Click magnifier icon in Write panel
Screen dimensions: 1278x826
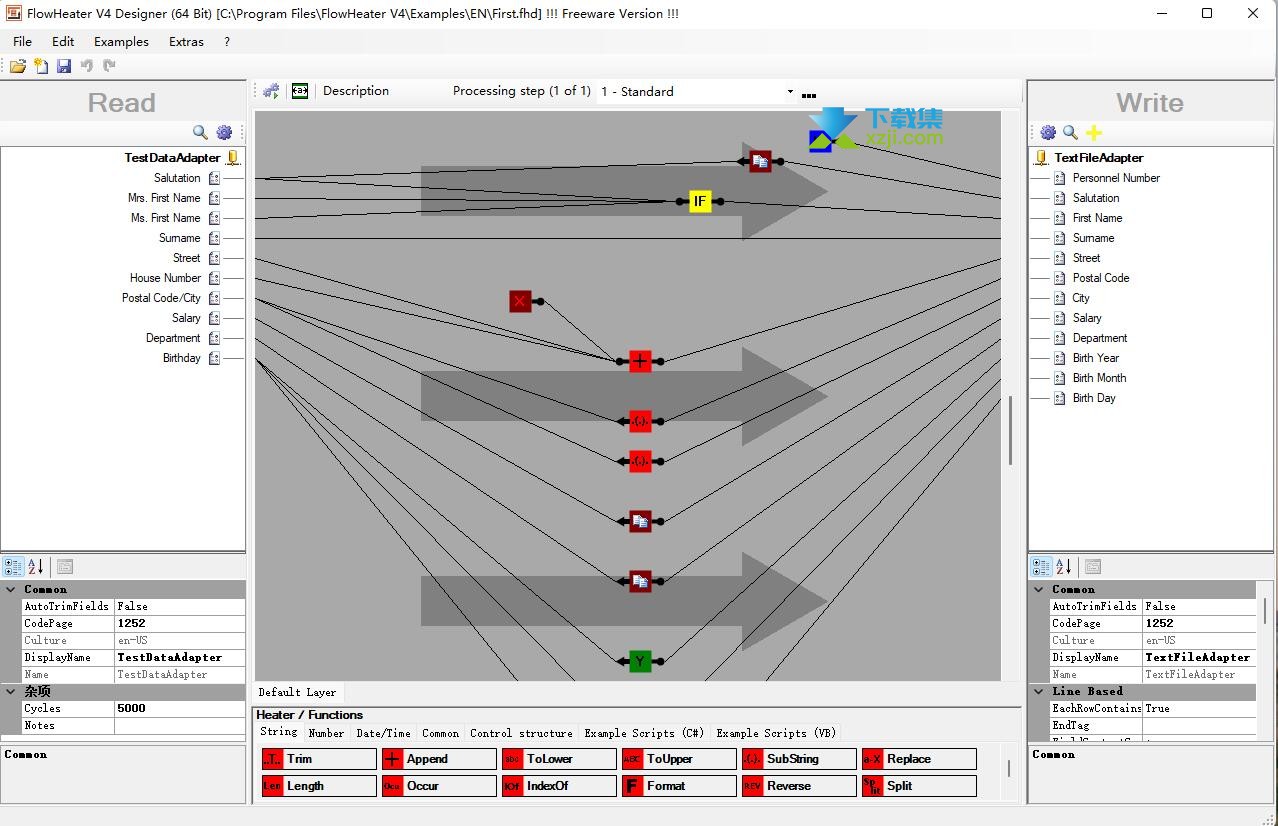pos(1071,132)
